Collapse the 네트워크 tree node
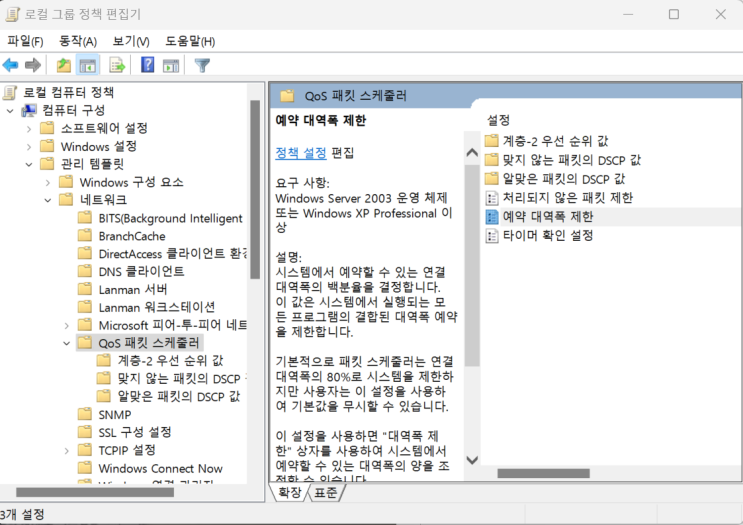Viewport: 743px width, 525px height. coord(48,200)
